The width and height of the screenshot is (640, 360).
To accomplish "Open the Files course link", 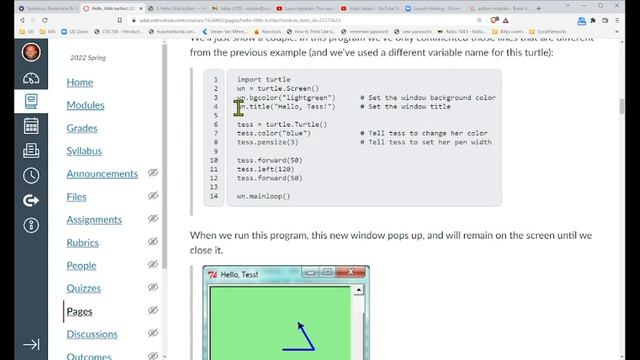I will (x=77, y=197).
